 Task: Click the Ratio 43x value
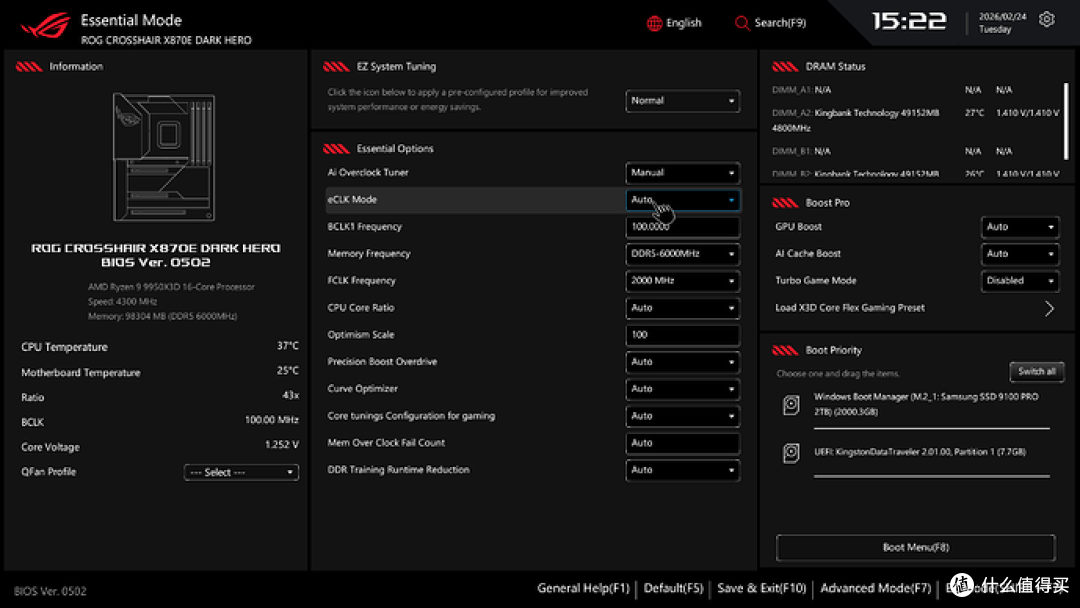[x=291, y=395]
